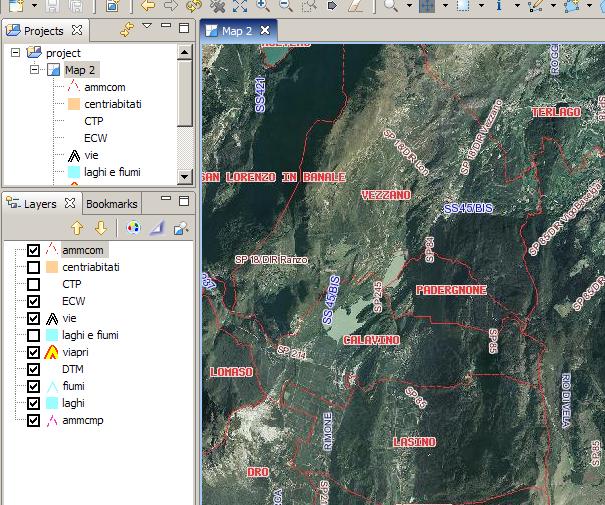This screenshot has height=505, width=605.
Task: Turn on the laghi e fiumi layer
Action: tap(33, 335)
